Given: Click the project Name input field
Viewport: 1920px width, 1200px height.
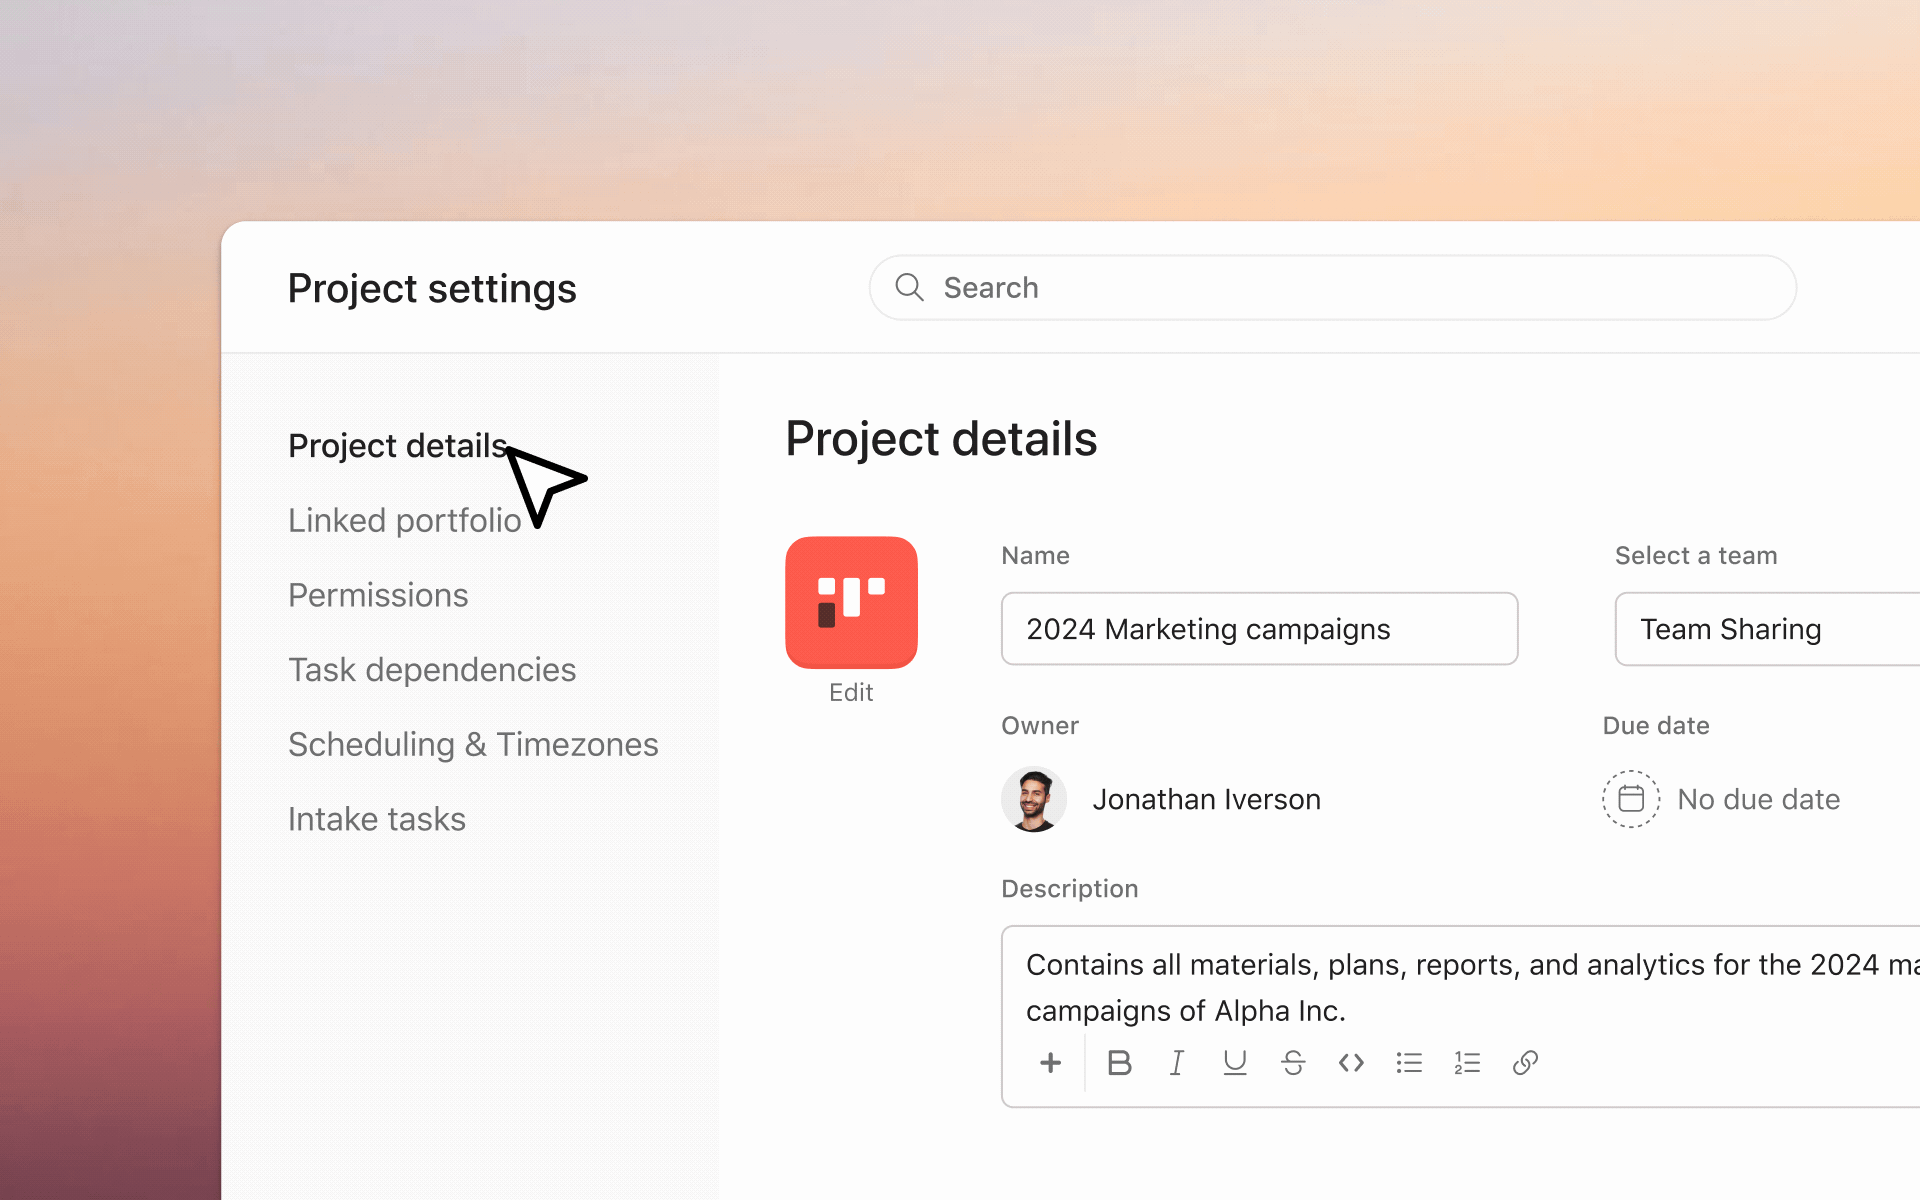Looking at the screenshot, I should 1259,628.
